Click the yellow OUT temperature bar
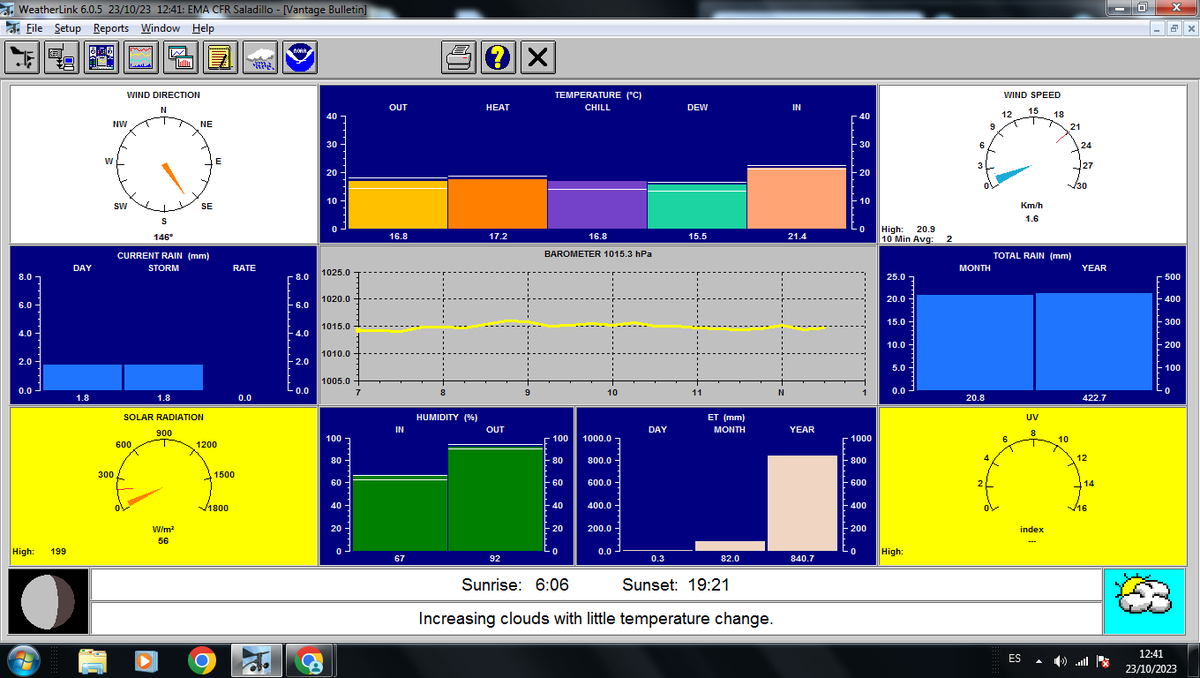This screenshot has height=678, width=1200. tap(397, 203)
